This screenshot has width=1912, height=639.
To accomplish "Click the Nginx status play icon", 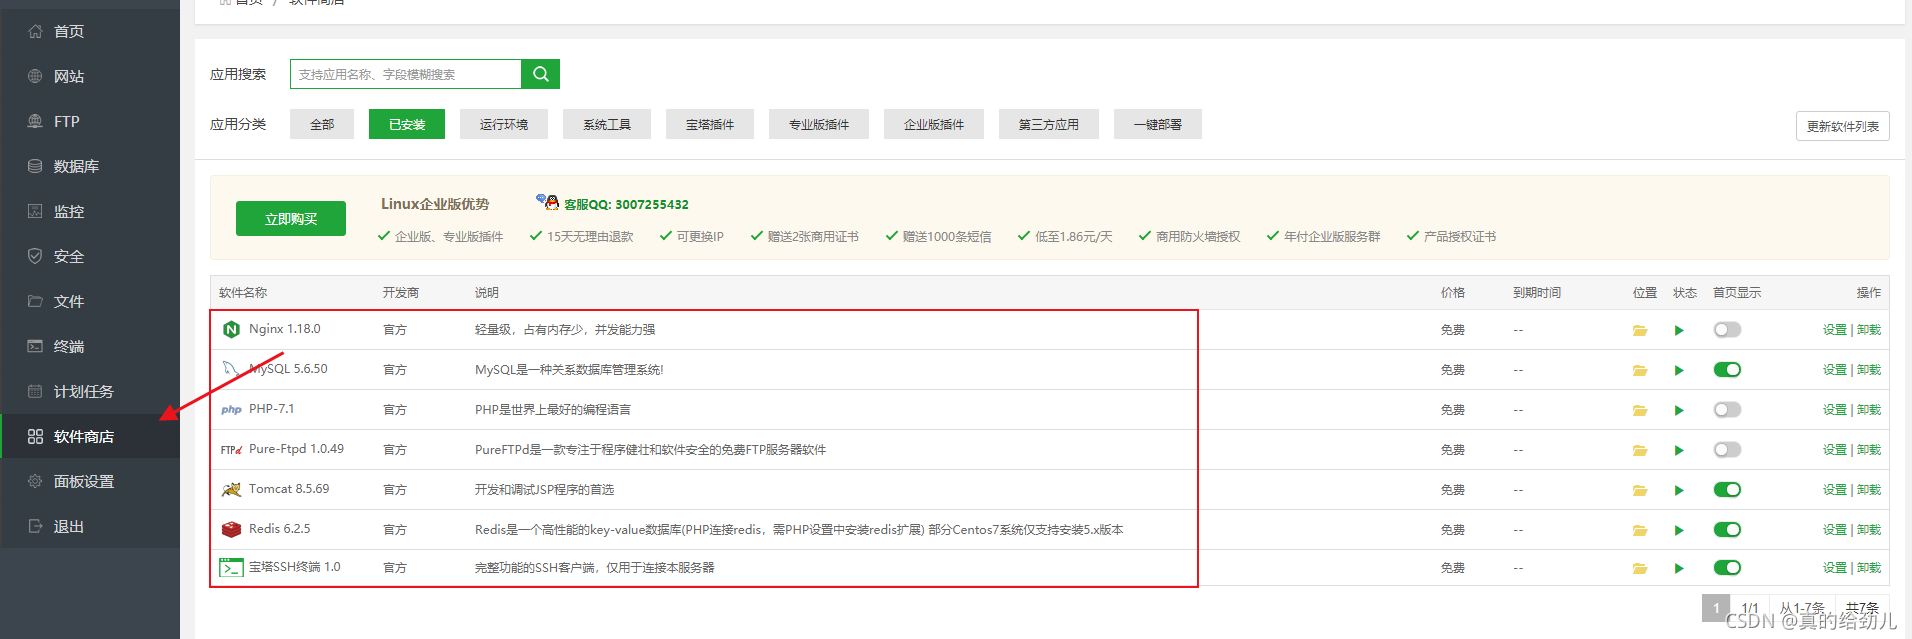I will (x=1679, y=330).
